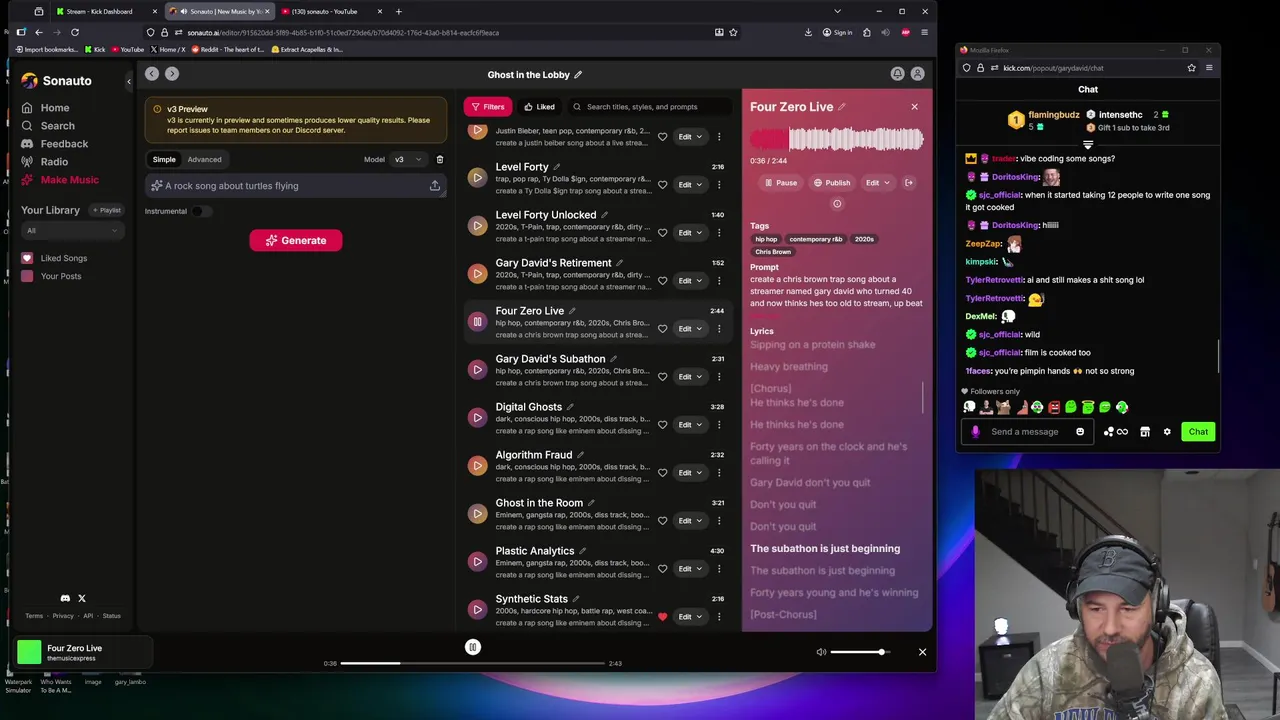
Task: Play Level Forty Unlocked song
Action: point(477,226)
